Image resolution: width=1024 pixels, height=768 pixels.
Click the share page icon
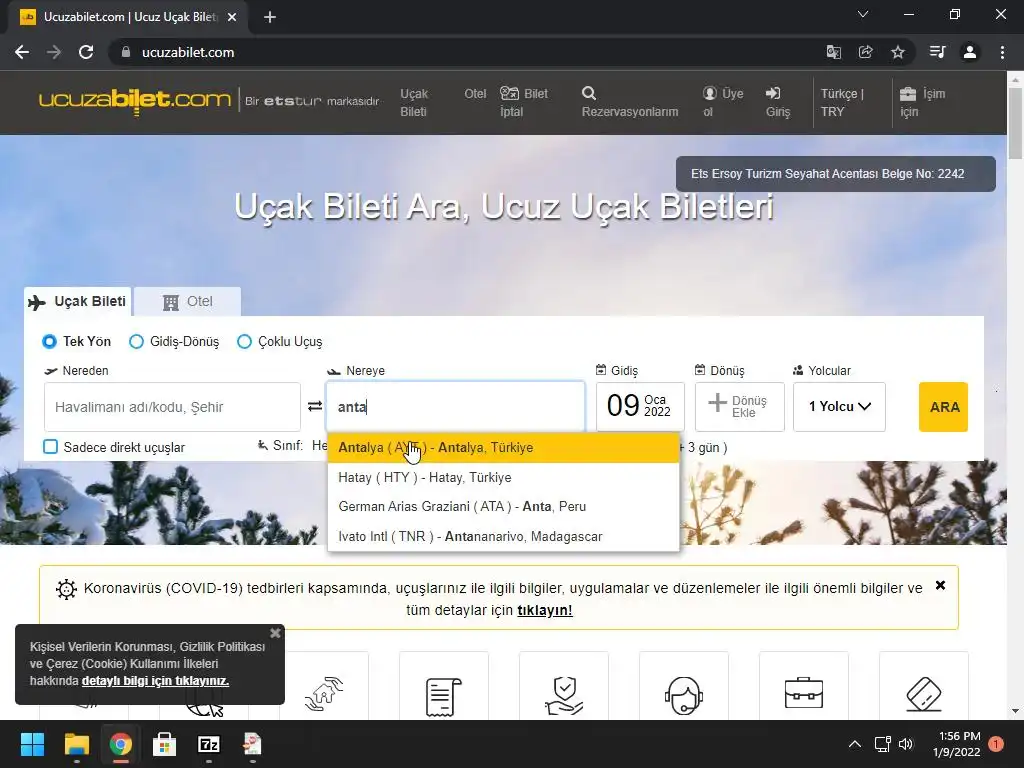pos(865,52)
